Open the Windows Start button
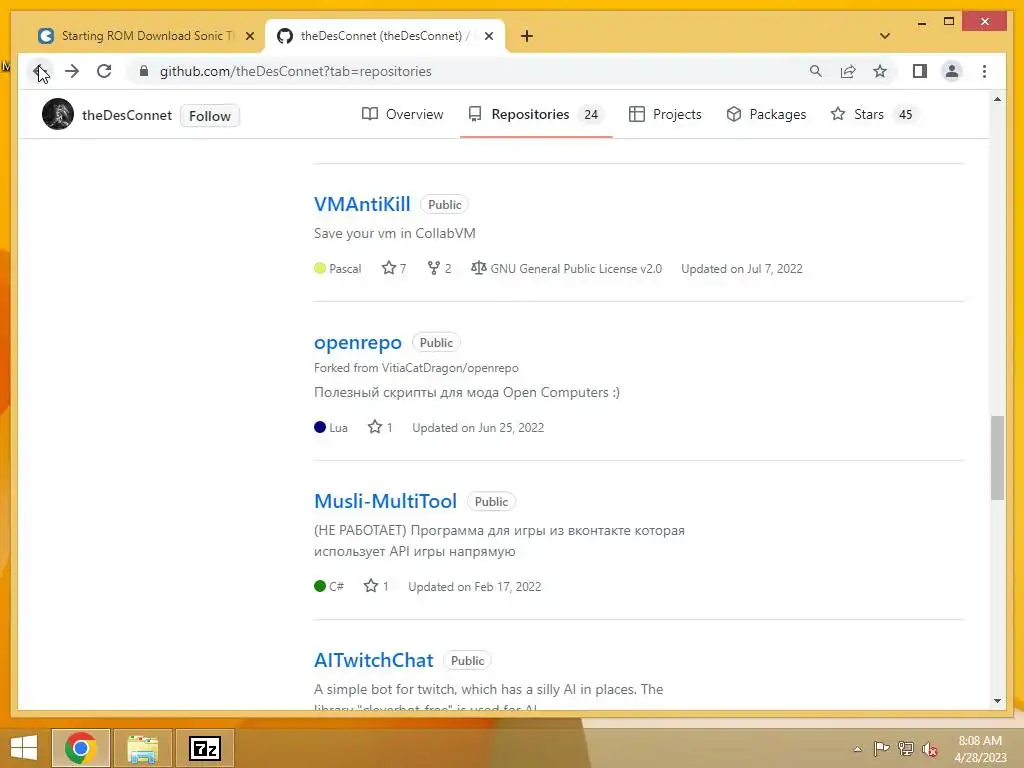 tap(24, 748)
